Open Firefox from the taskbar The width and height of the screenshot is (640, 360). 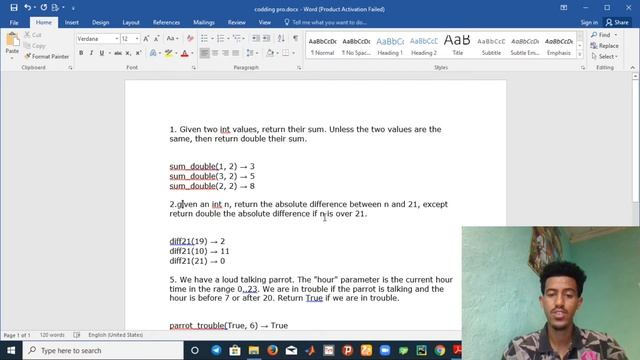(x=272, y=351)
